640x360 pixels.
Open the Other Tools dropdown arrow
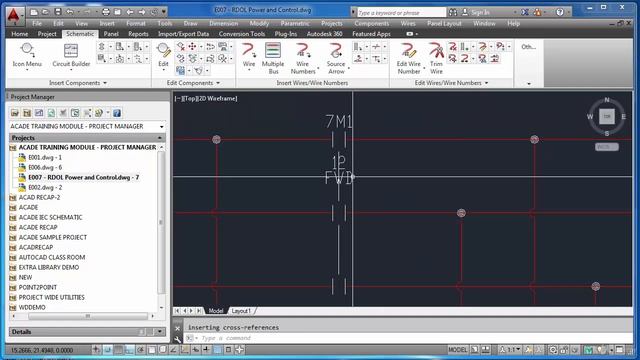[x=529, y=84]
